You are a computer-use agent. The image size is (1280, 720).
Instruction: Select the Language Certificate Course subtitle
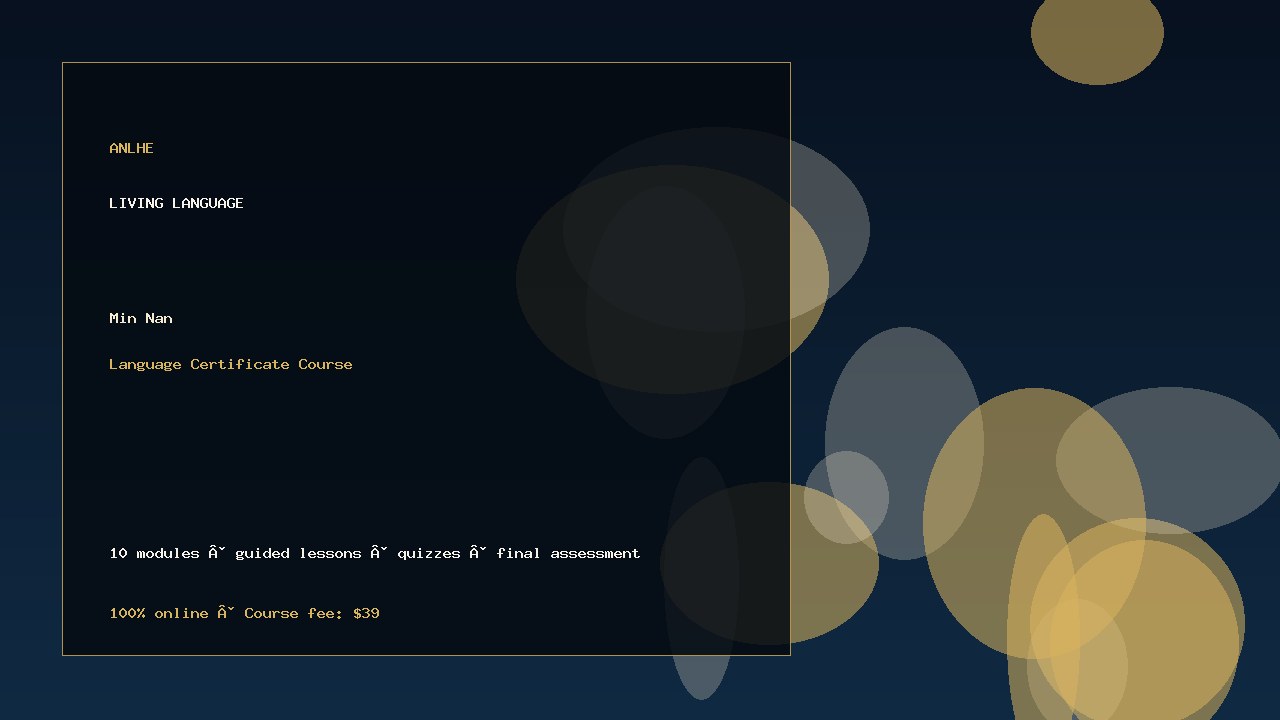[x=231, y=364]
